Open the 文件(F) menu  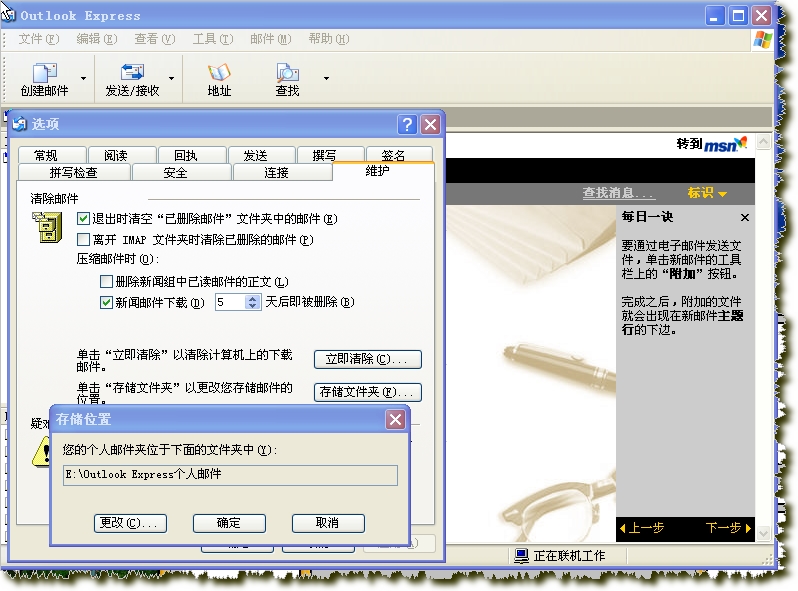click(x=39, y=39)
